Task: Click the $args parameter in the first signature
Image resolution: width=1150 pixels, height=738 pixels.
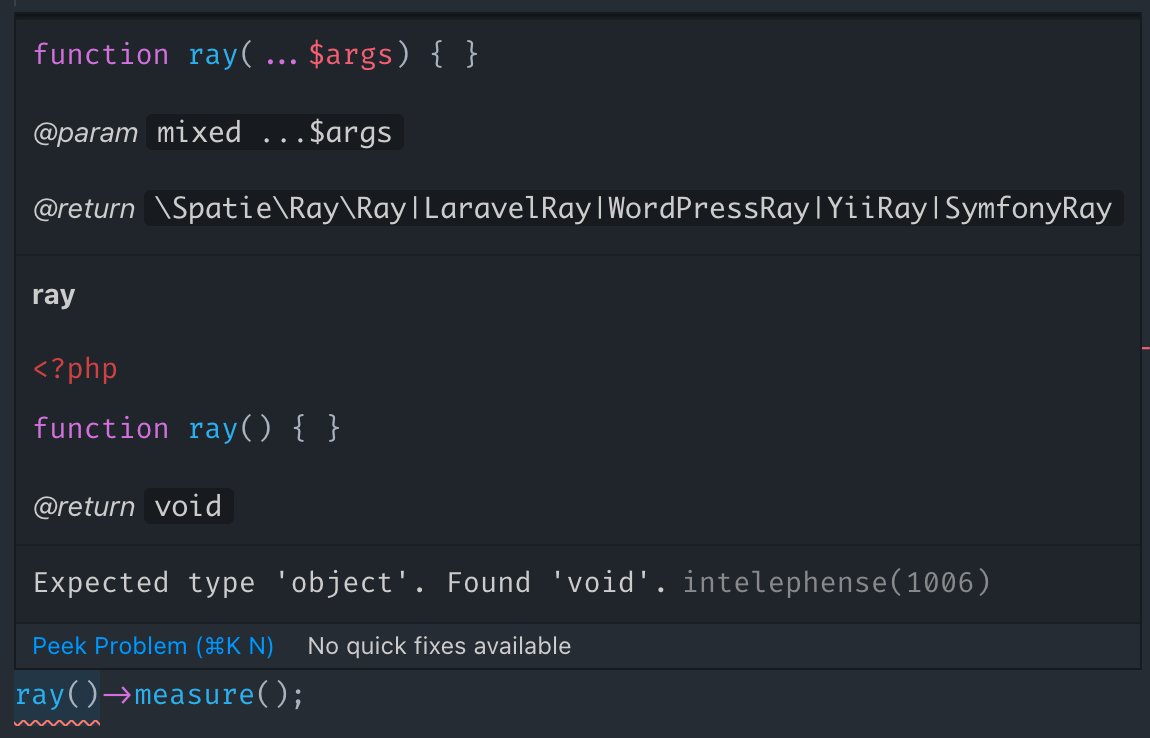Action: [x=351, y=55]
